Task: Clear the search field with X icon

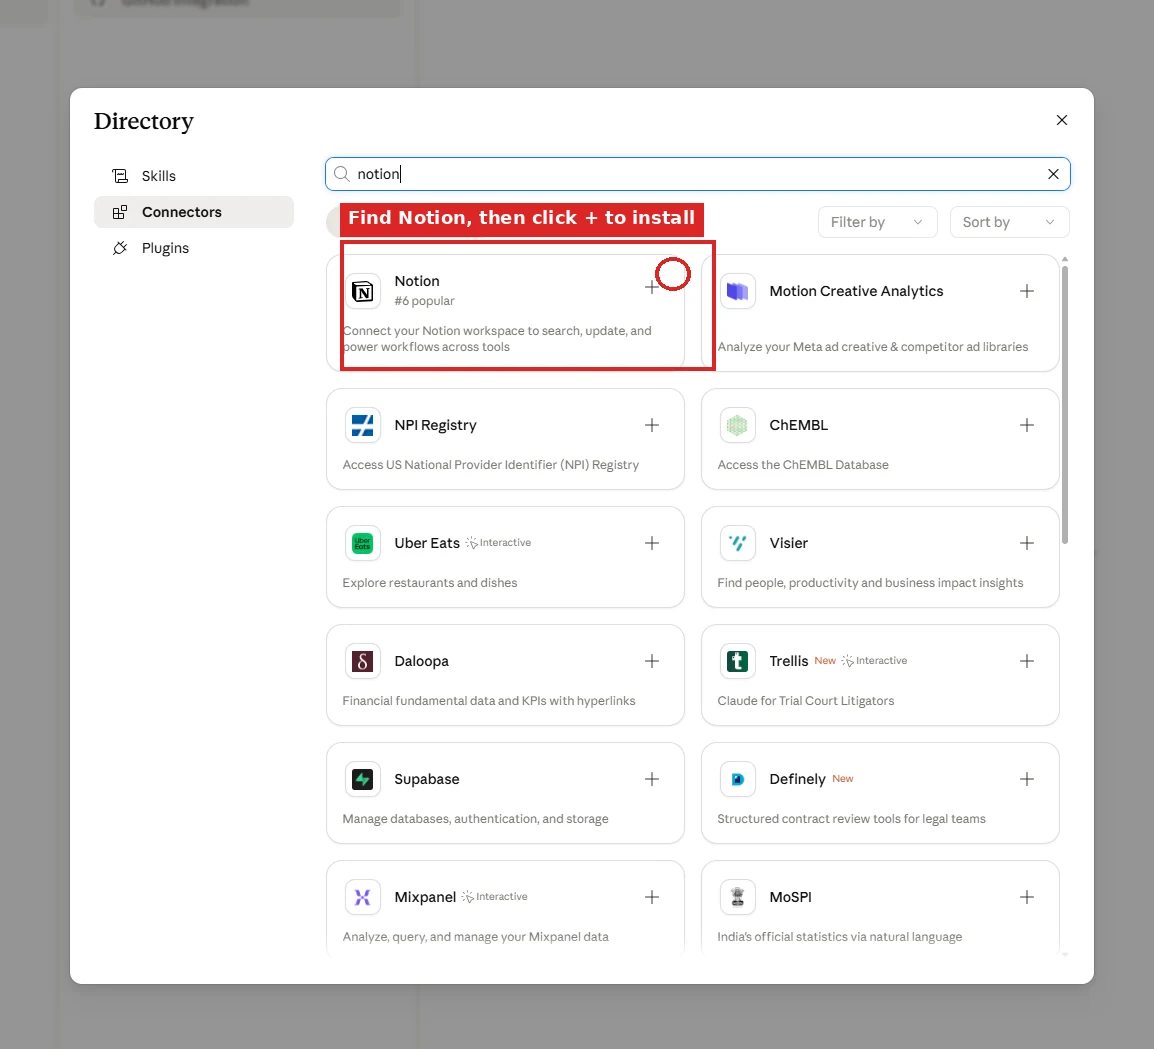Action: [x=1053, y=174]
